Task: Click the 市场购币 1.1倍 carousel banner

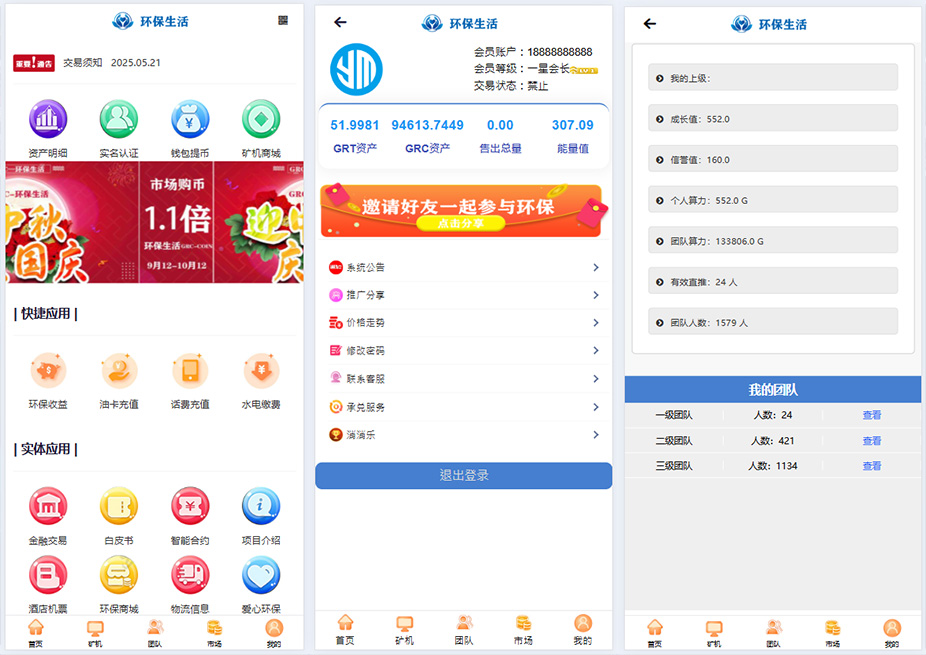Action: click(x=177, y=222)
